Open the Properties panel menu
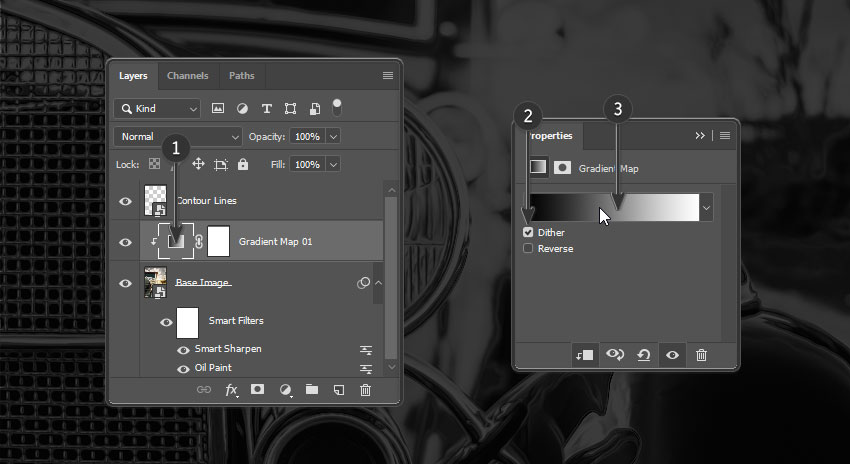850x464 pixels. tap(725, 136)
